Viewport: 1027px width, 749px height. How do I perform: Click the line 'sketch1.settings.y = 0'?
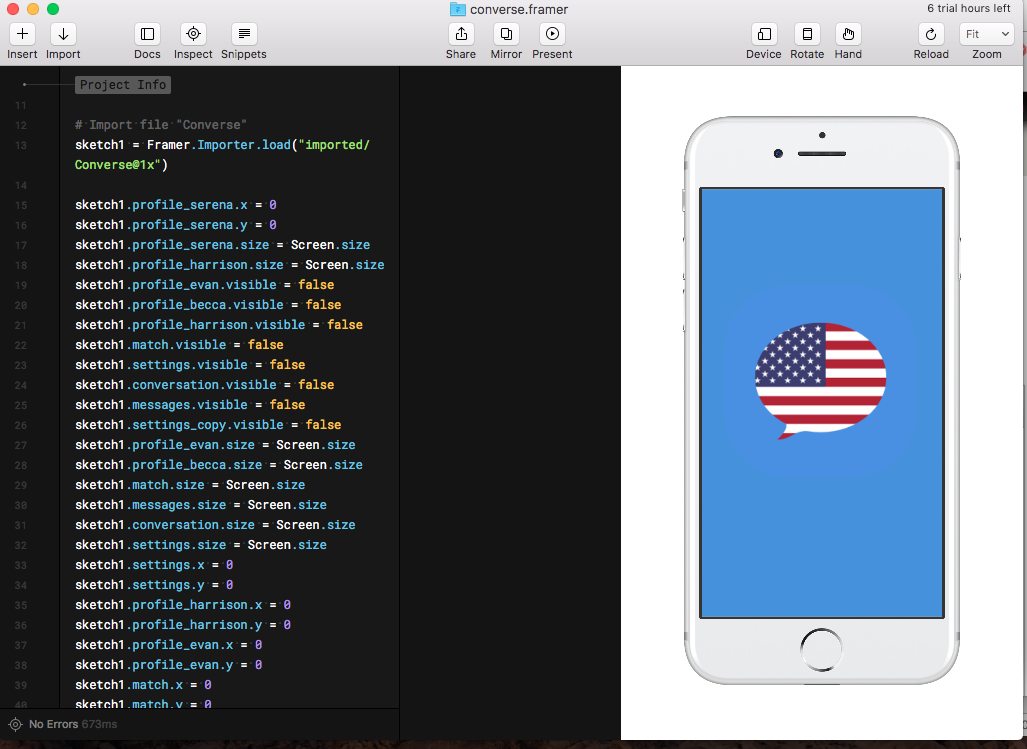pos(154,585)
